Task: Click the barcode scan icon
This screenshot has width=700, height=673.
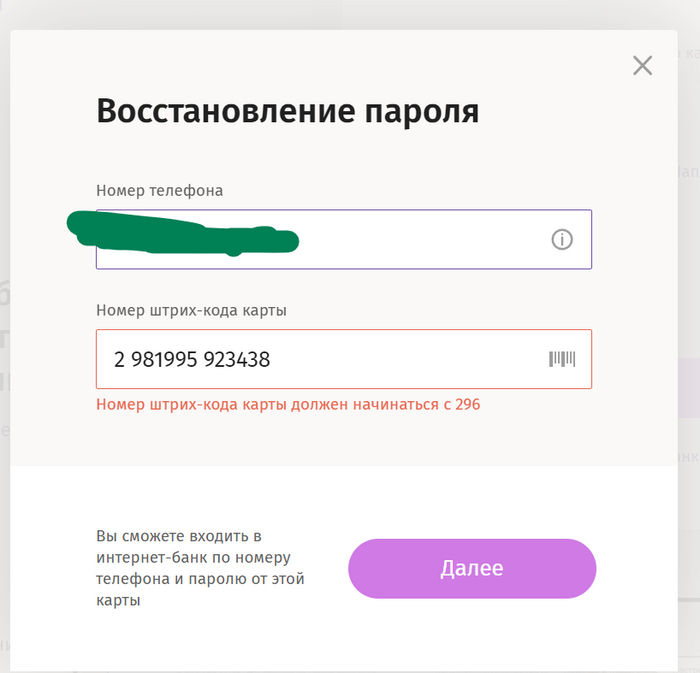Action: 562,359
